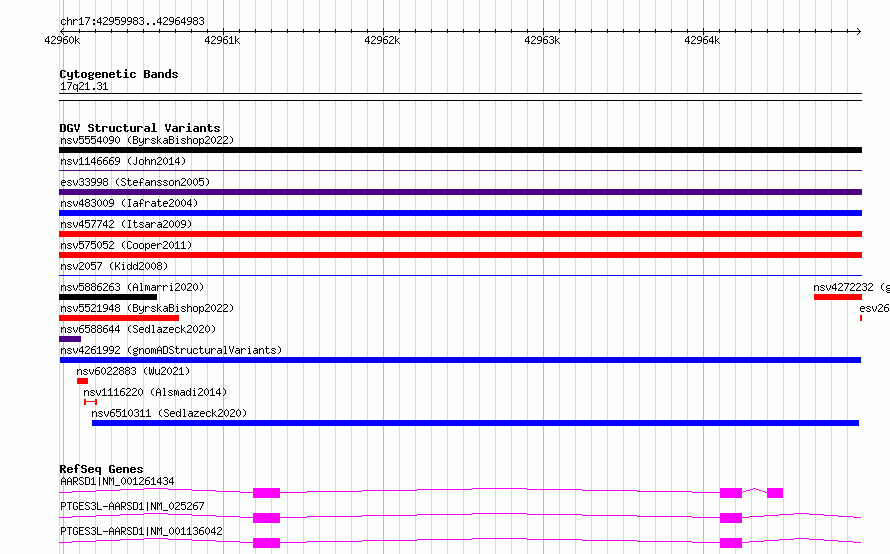Select the red nsv1116220 bracket glyph

click(x=90, y=402)
